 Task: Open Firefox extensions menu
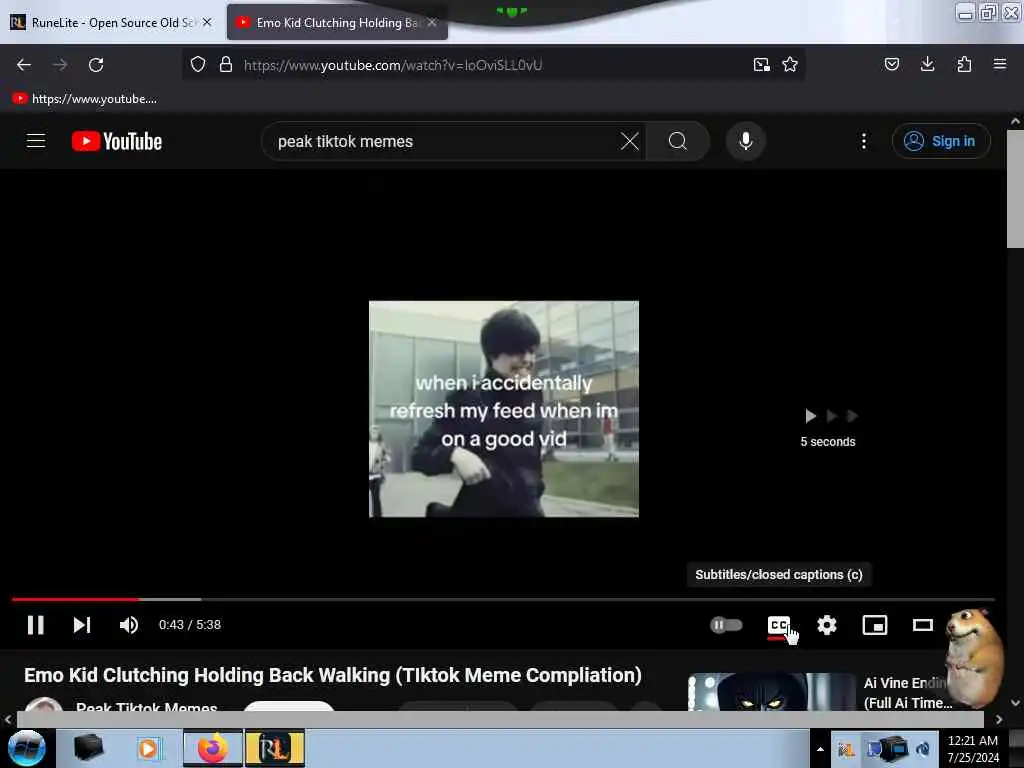[964, 64]
